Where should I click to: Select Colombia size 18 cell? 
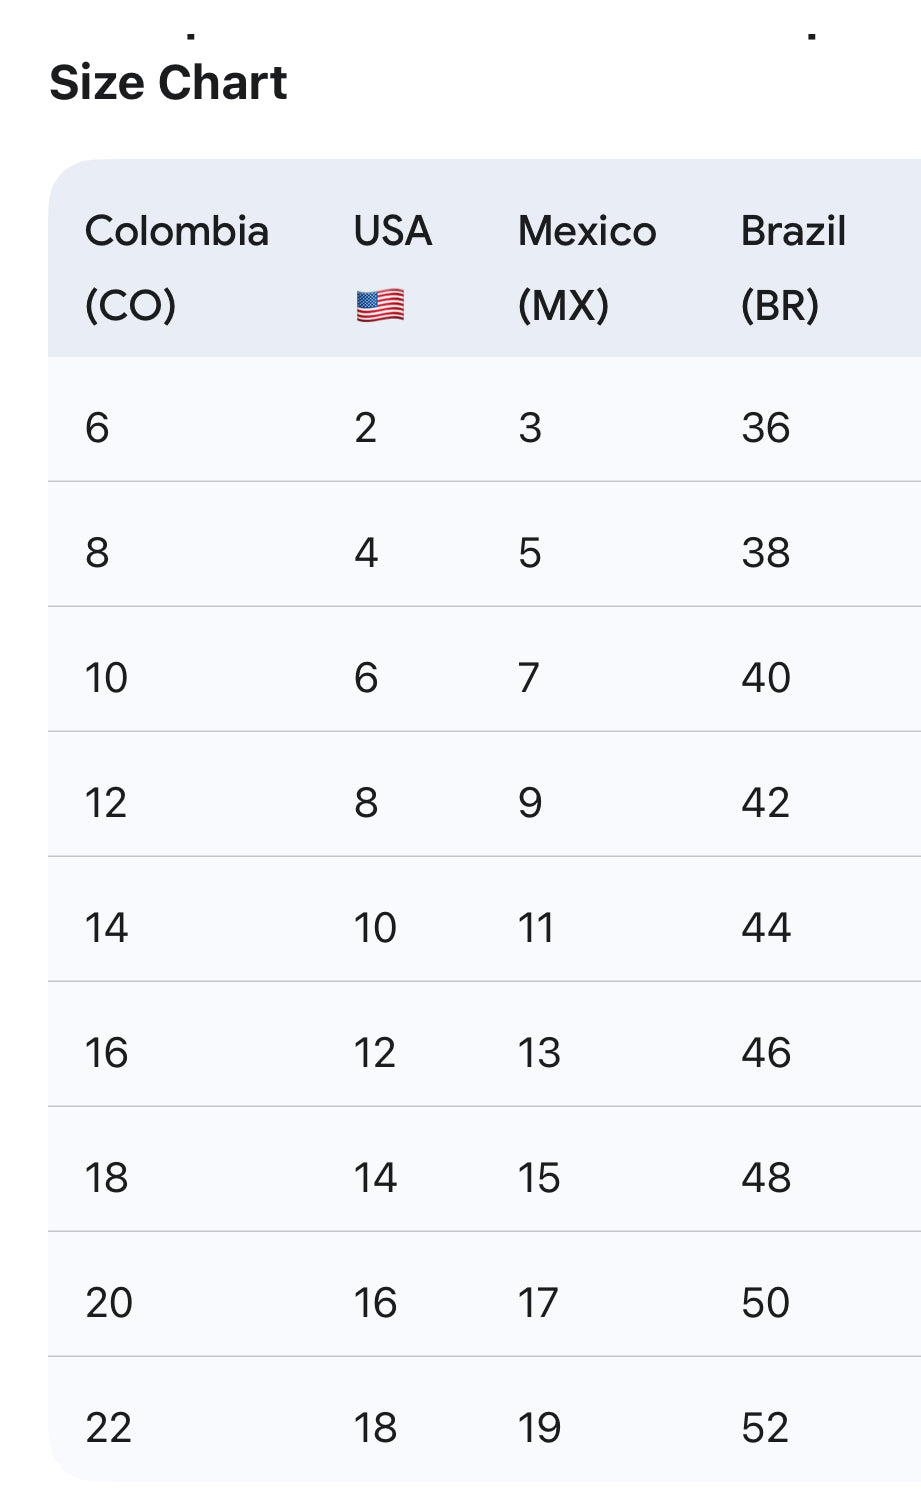coord(107,1178)
